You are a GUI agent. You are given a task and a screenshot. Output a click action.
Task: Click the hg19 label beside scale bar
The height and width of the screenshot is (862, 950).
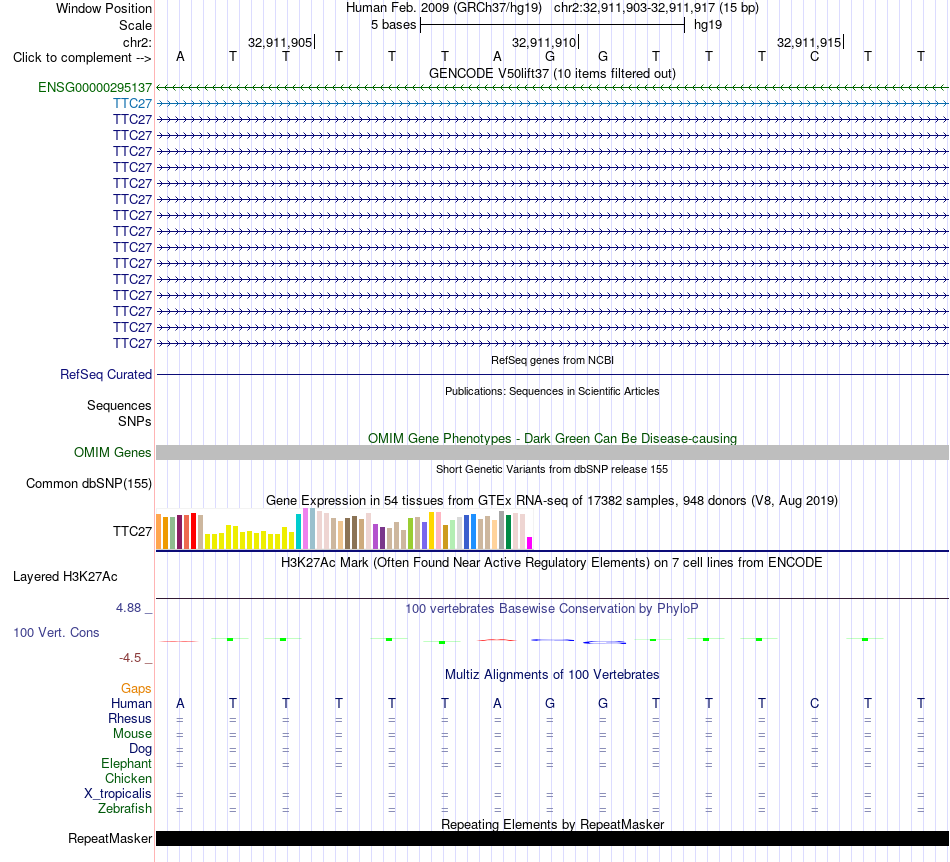click(x=708, y=25)
